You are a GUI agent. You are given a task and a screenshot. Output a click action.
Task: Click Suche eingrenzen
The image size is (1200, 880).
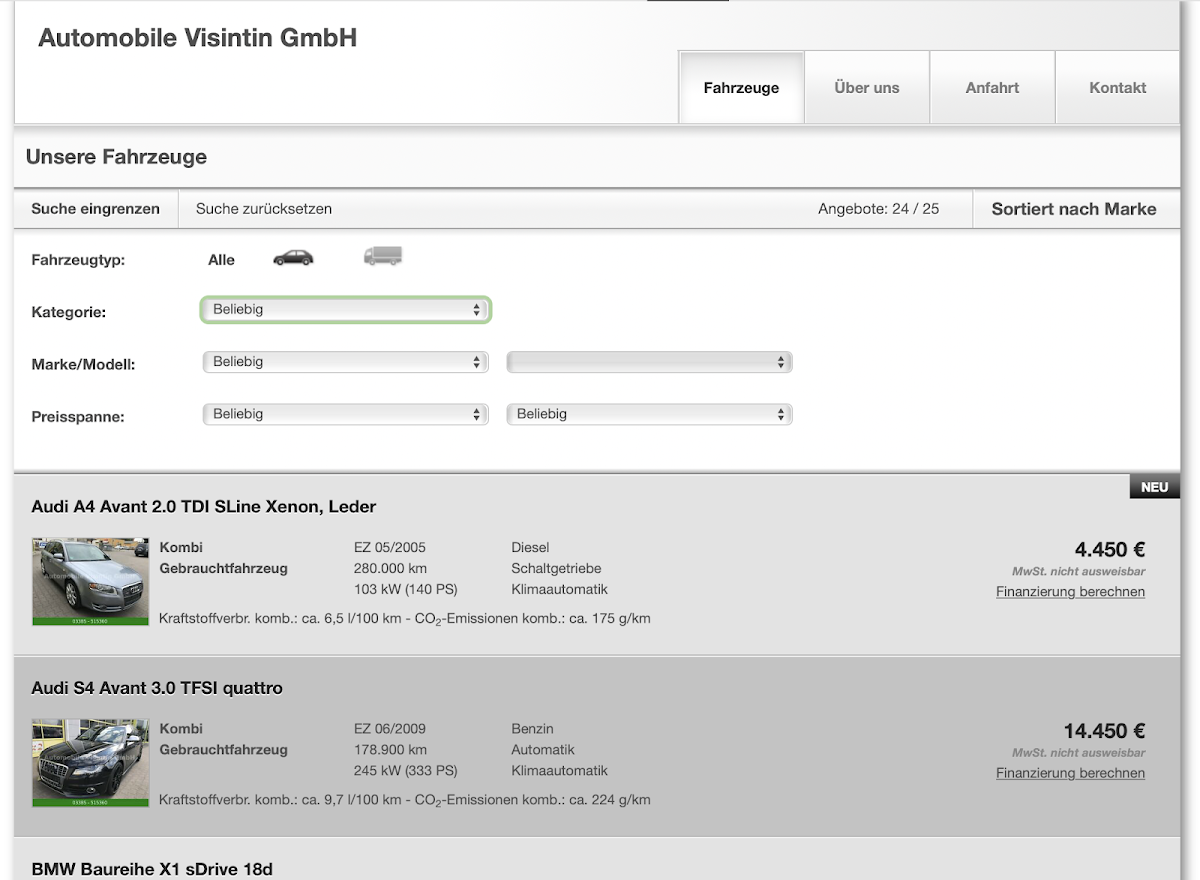point(95,209)
